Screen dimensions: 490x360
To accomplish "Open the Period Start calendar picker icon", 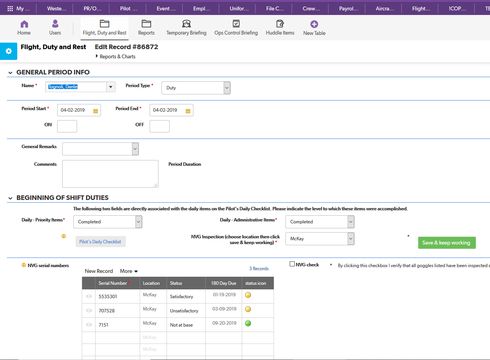I will coord(95,111).
